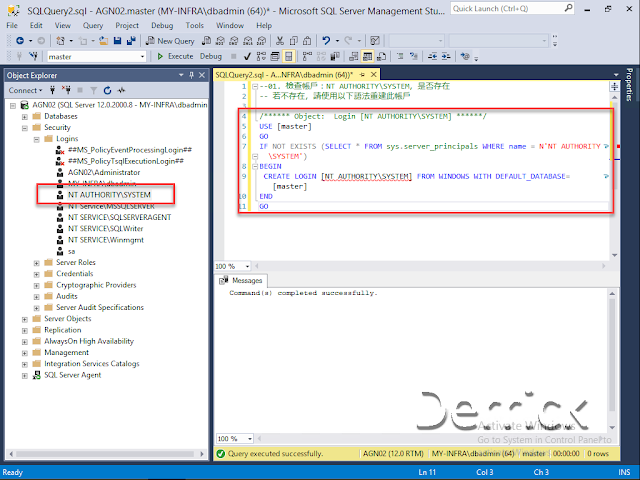Open the Properties side panel tab
Viewport: 640px width, 480px height.
coord(629,84)
